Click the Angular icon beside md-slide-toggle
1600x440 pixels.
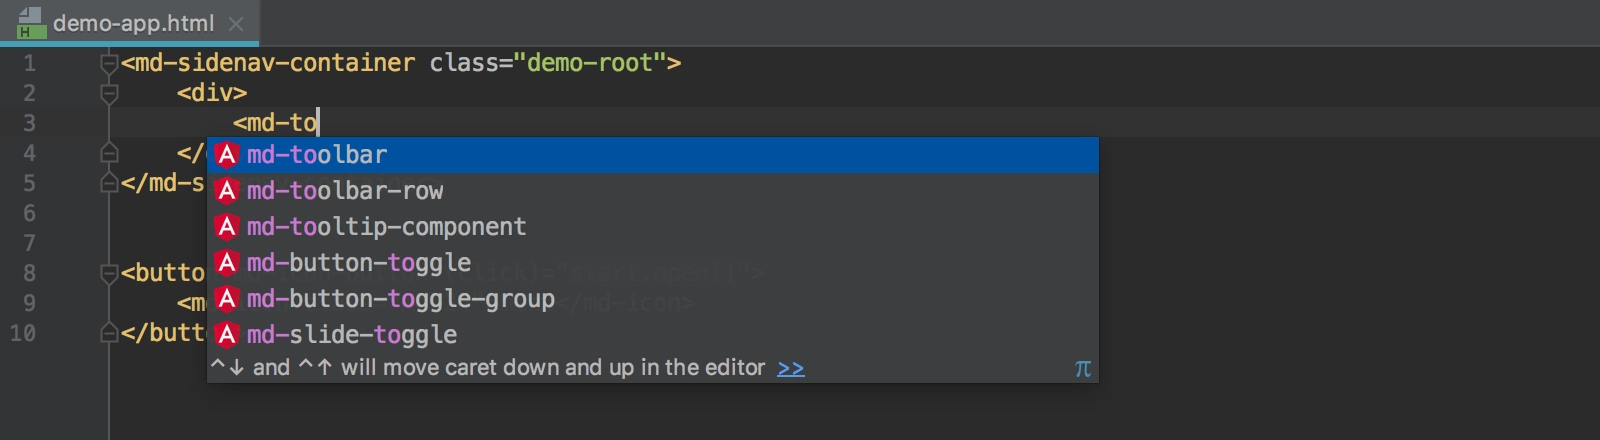[227, 335]
